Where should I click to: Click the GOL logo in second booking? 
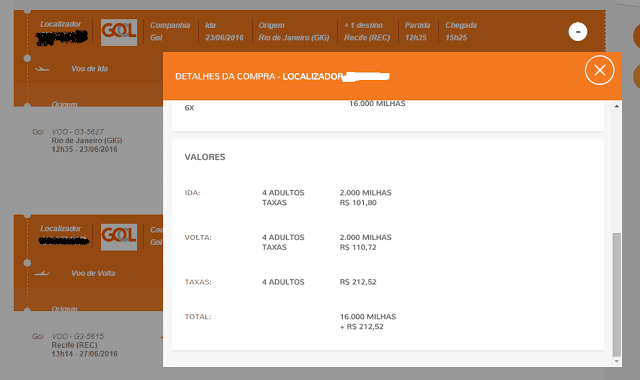(119, 237)
